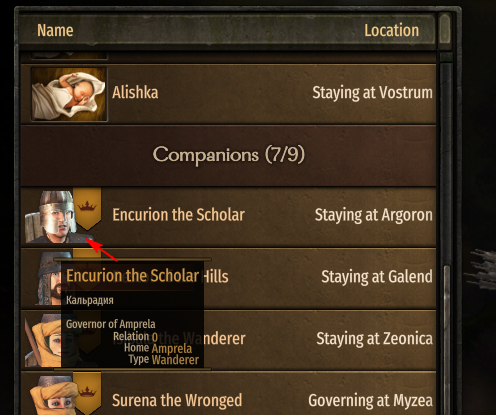This screenshot has height=415, width=496.
Task: Click the Governing at Myzea location text
Action: (370, 401)
